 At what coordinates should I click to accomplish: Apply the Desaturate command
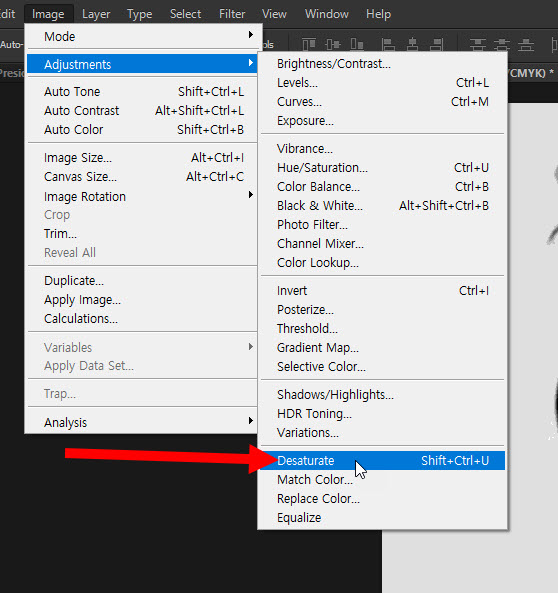[x=382, y=460]
